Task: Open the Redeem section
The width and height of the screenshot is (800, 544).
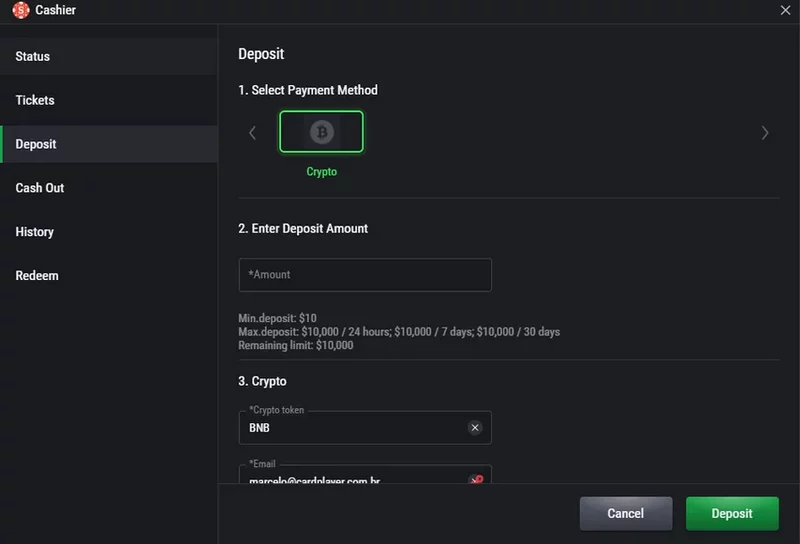Action: [x=37, y=276]
